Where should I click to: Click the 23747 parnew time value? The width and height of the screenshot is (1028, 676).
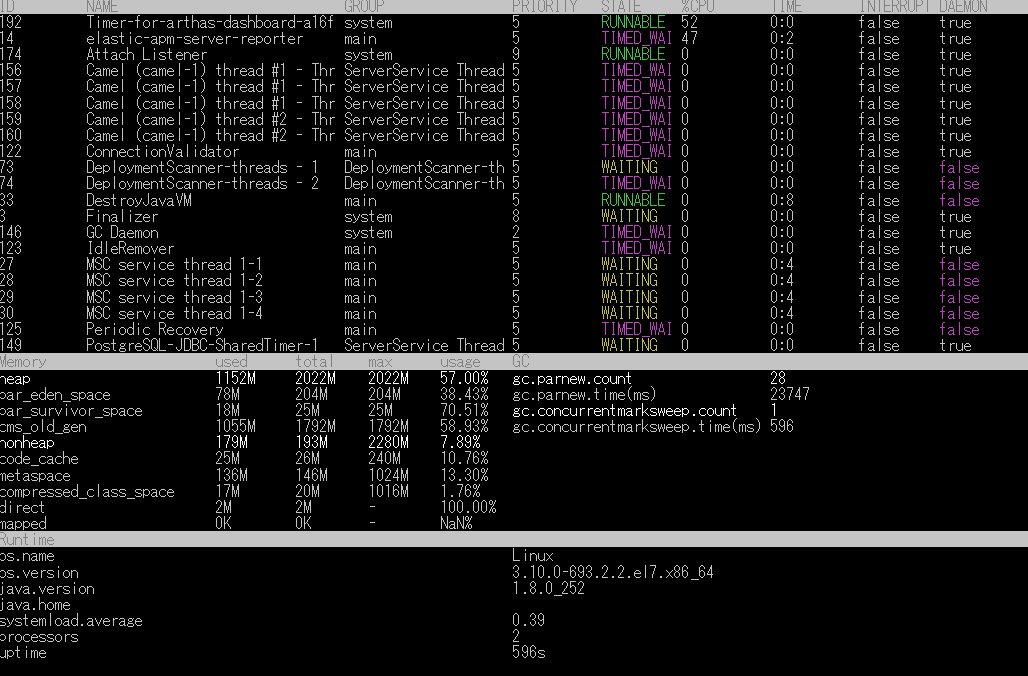(x=789, y=395)
